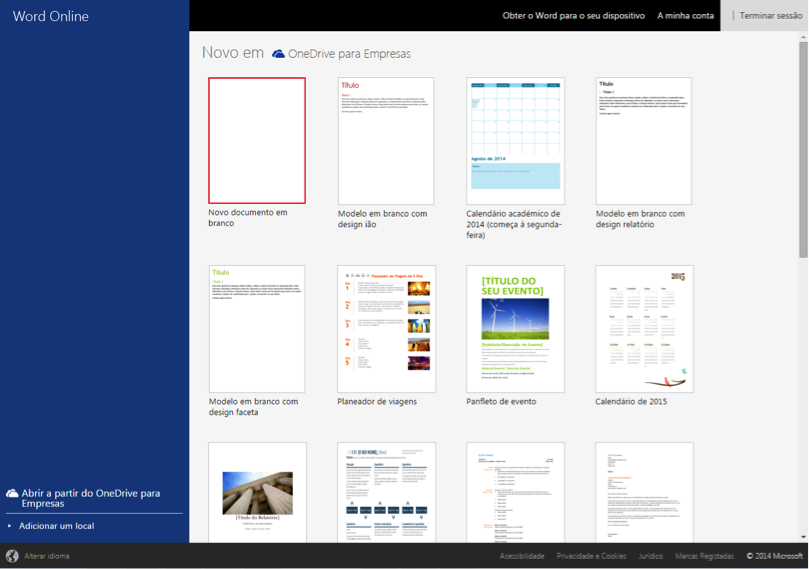Click Modelo em branco com design faceta label
This screenshot has width=809, height=569.
(x=253, y=407)
